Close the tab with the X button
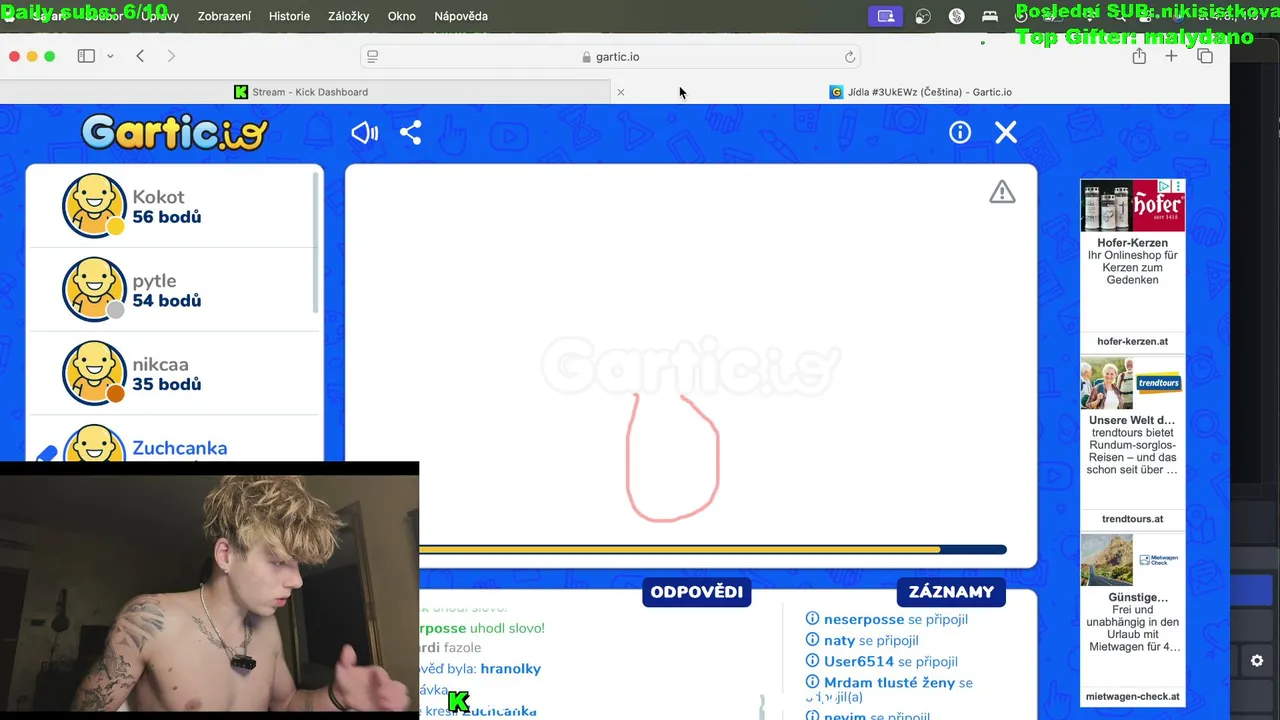 click(620, 92)
